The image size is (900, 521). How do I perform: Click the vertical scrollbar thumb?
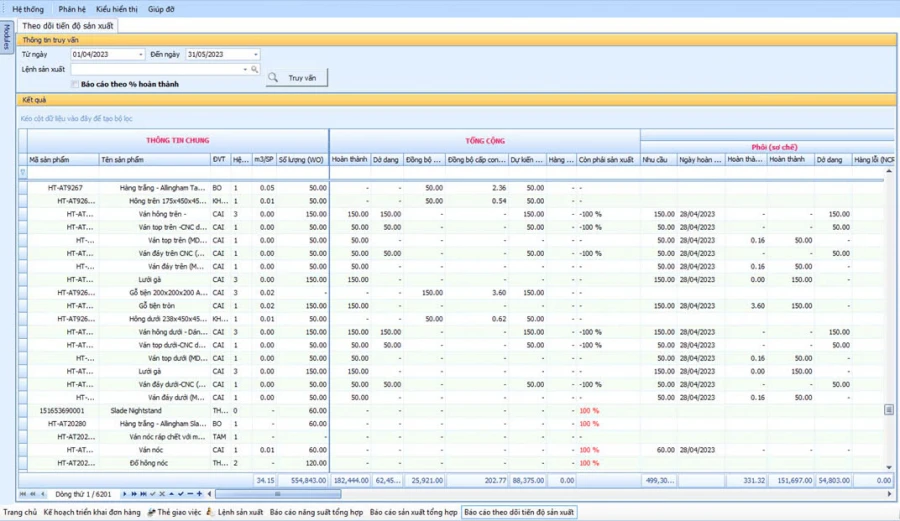tap(889, 410)
